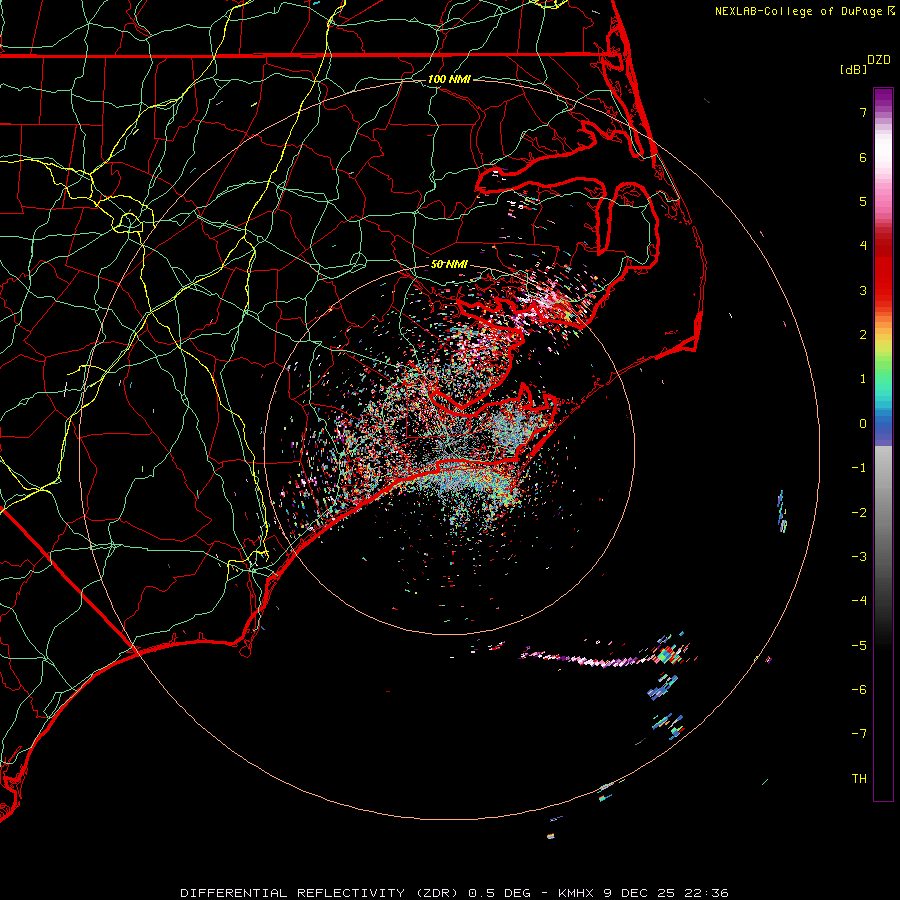Image resolution: width=900 pixels, height=900 pixels.
Task: Click the 0 value on color scale
Action: [x=863, y=424]
